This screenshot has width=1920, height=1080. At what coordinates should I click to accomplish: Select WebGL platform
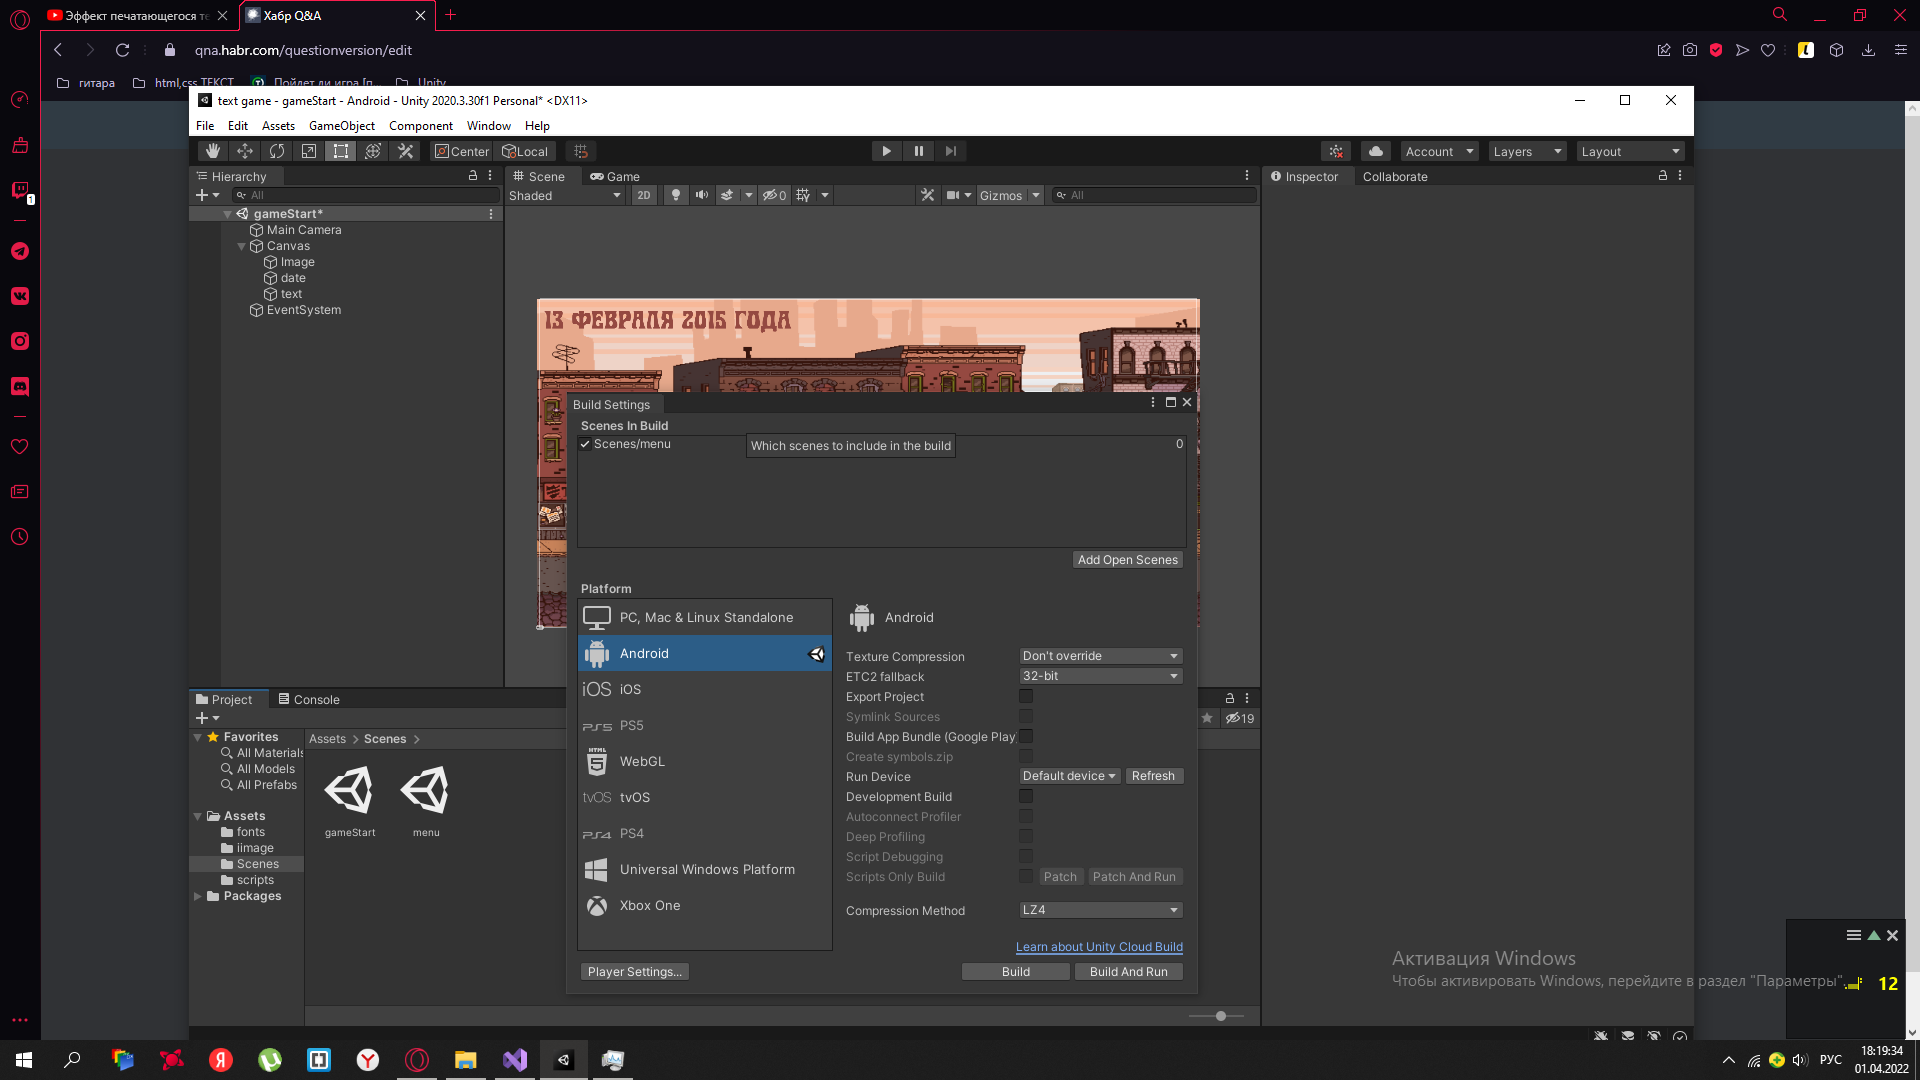(705, 761)
